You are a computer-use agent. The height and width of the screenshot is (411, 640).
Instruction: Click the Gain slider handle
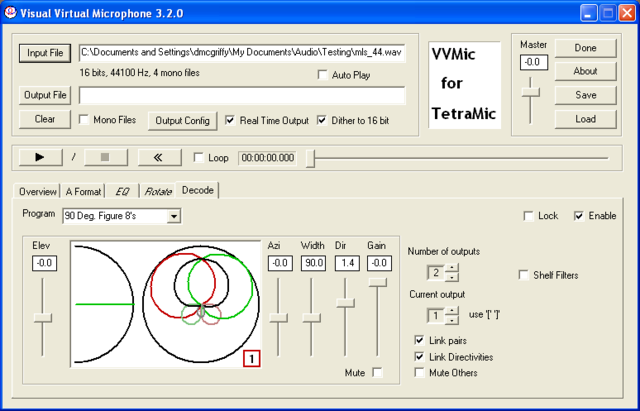378,282
